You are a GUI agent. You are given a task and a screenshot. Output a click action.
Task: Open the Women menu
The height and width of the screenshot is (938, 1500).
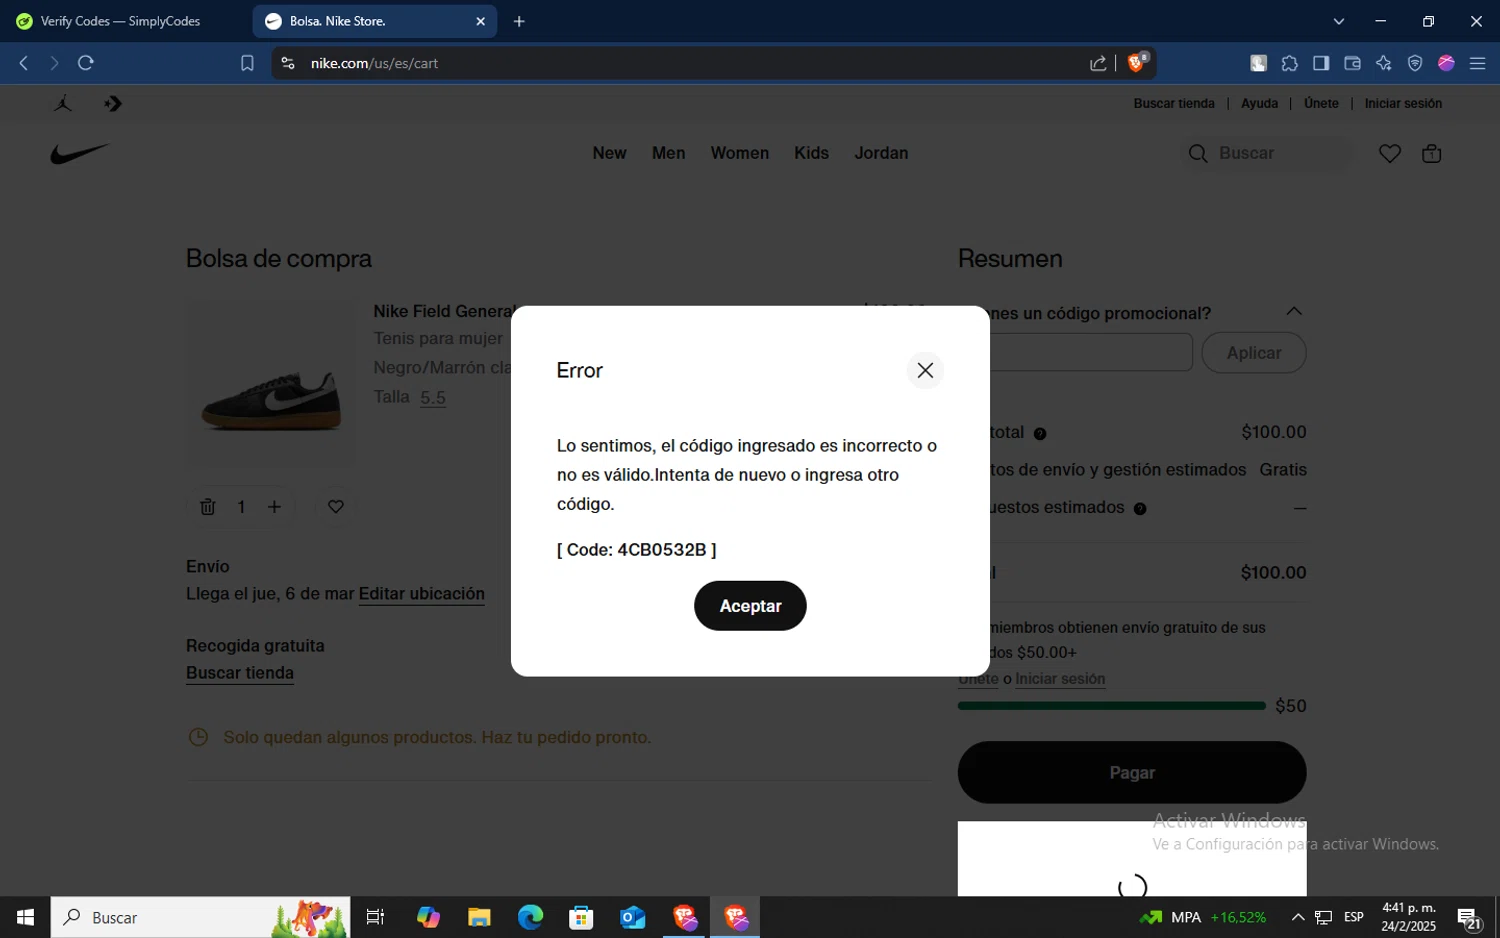click(x=739, y=153)
